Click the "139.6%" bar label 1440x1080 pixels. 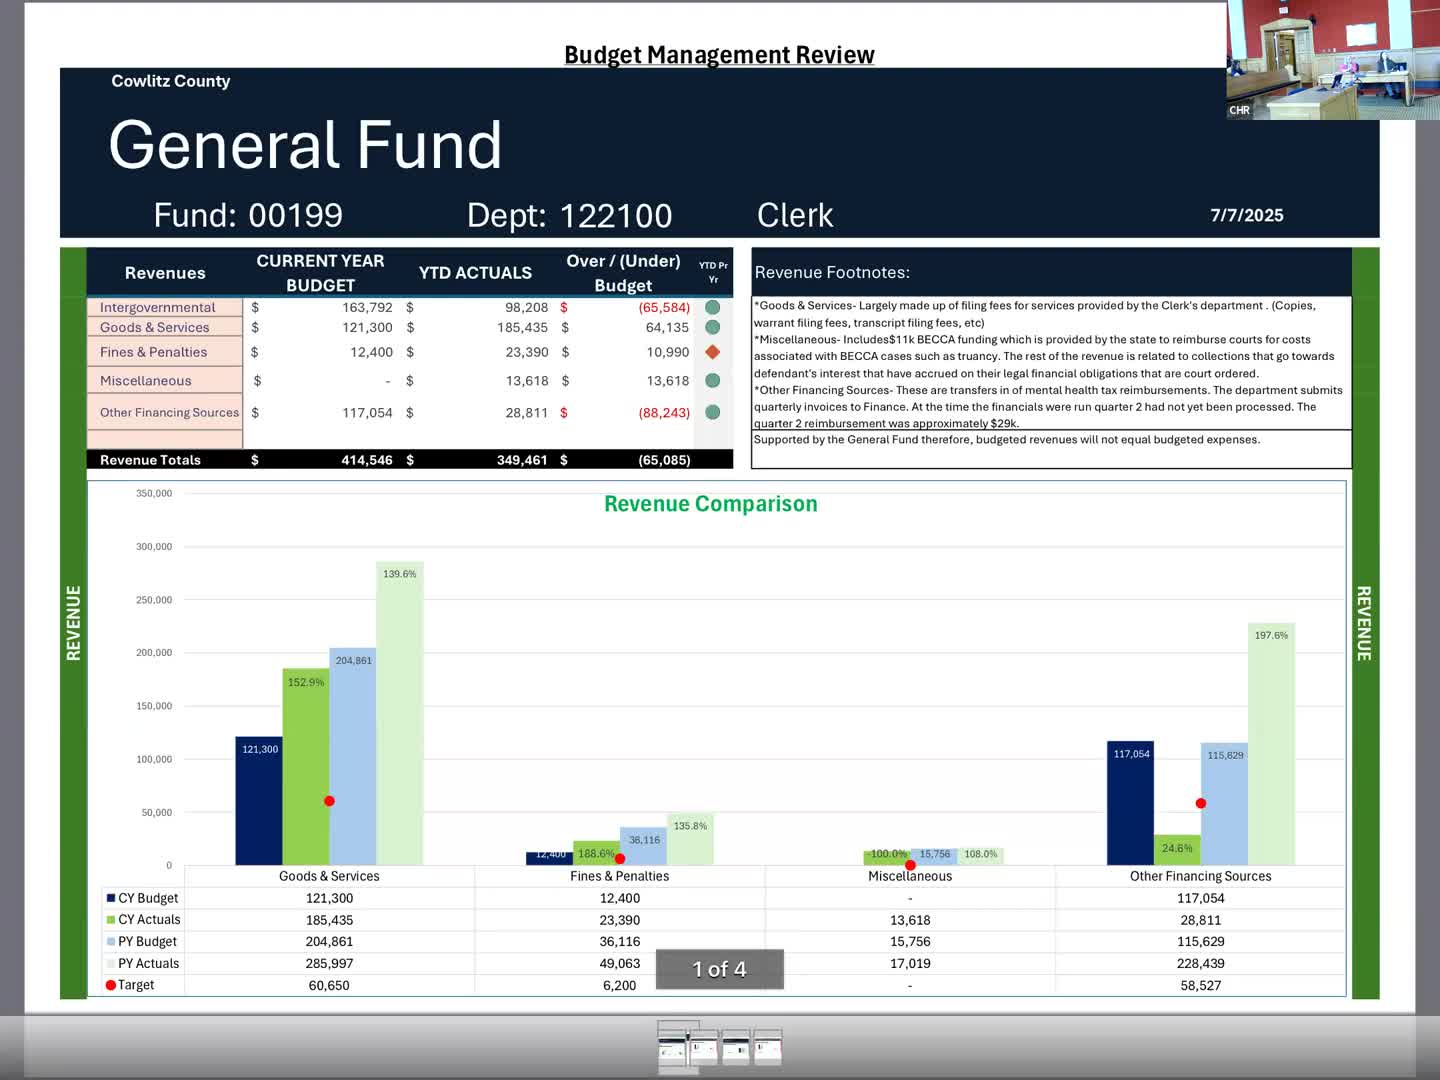(400, 574)
